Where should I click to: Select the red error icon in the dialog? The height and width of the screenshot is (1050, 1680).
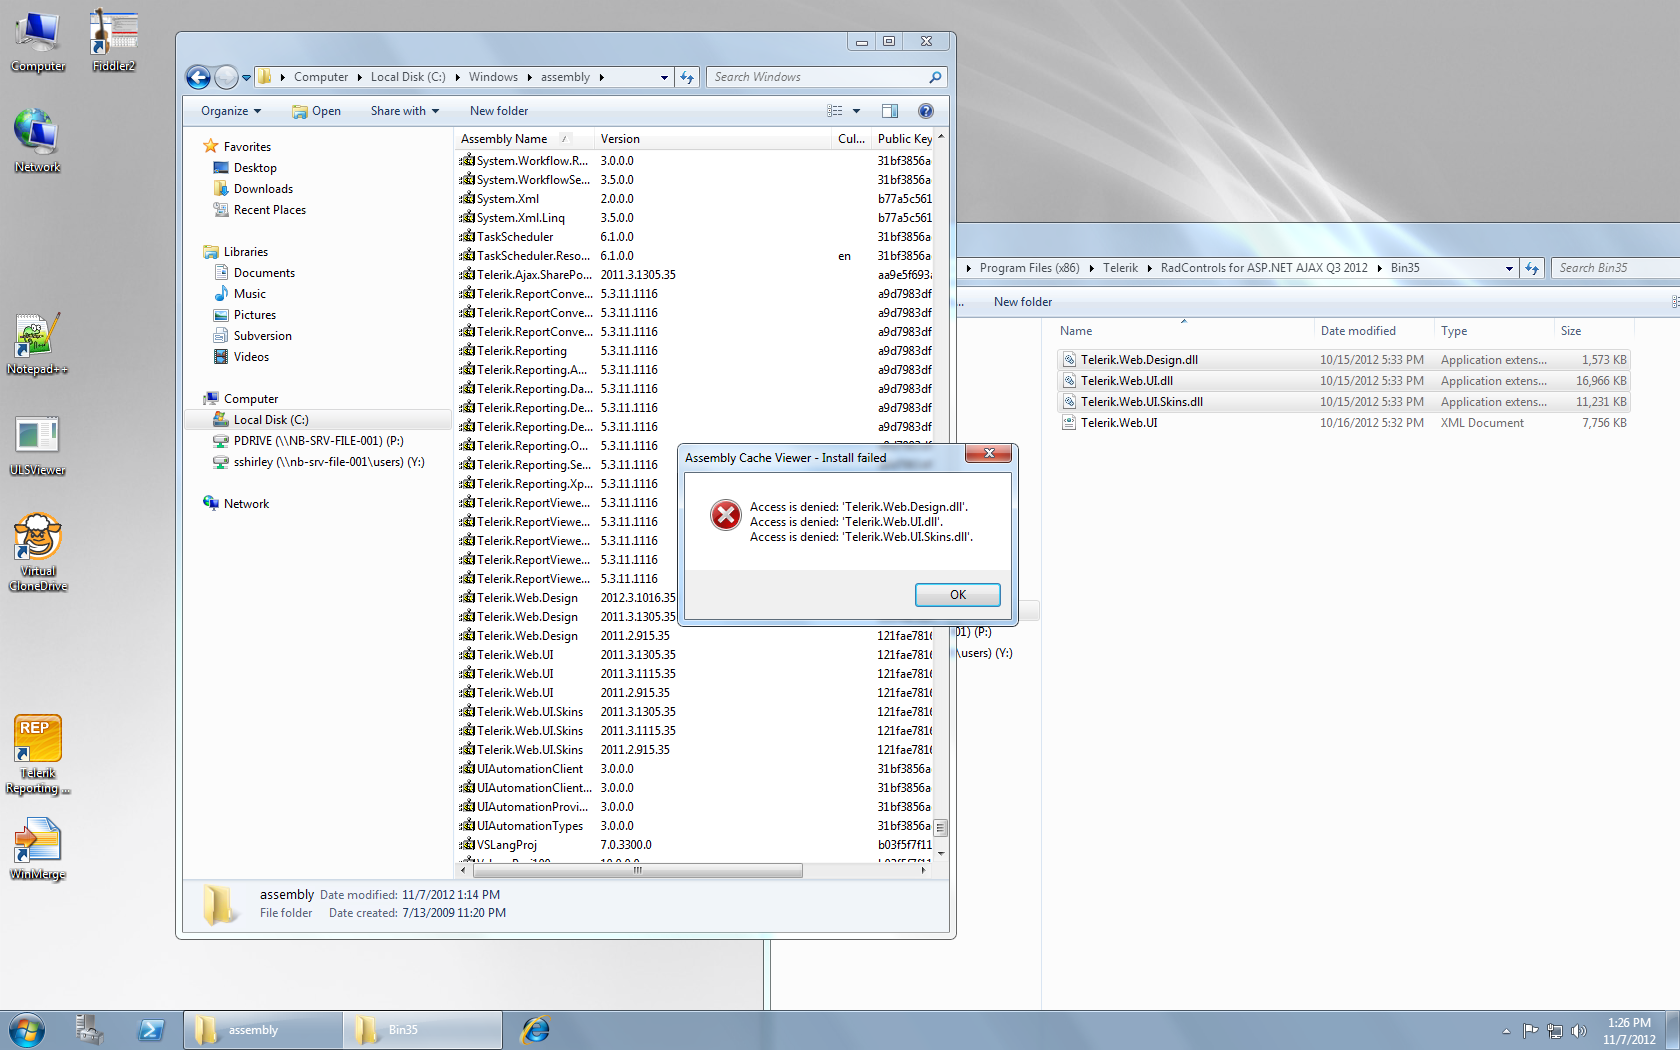coord(725,515)
